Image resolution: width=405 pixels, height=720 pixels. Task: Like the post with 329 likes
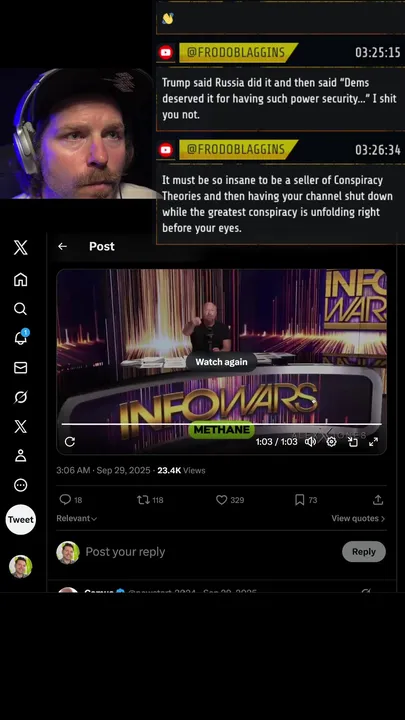point(230,500)
